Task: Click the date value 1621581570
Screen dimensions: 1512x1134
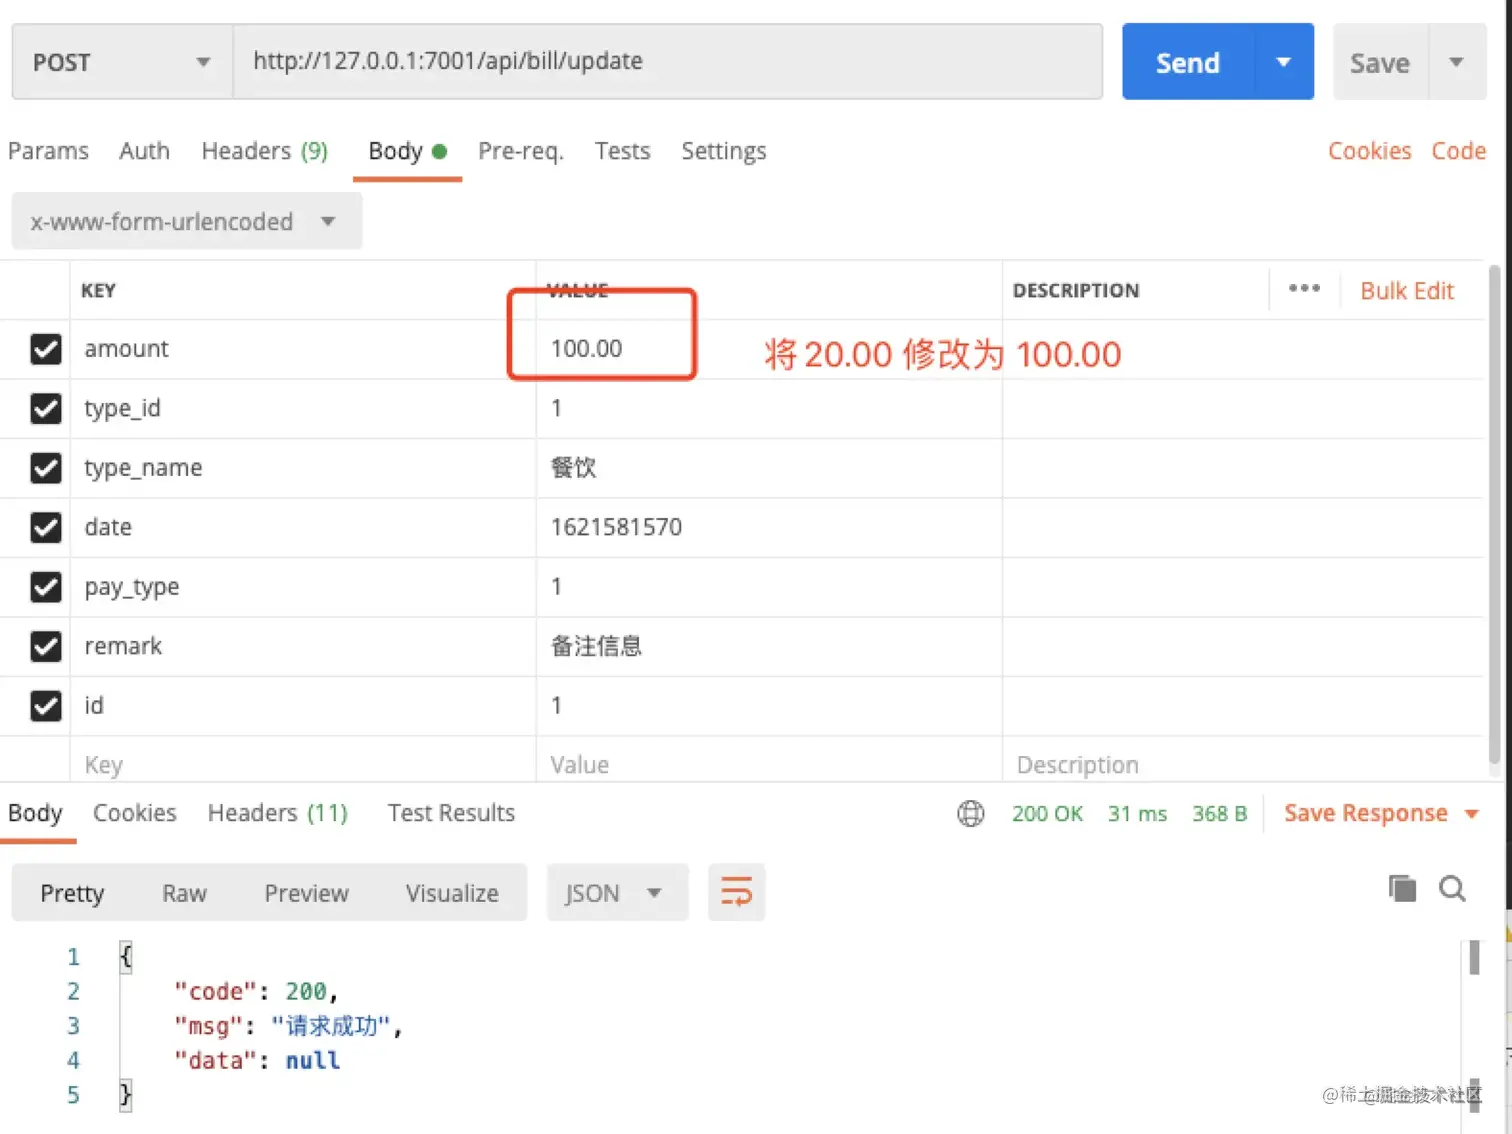Action: (x=616, y=527)
